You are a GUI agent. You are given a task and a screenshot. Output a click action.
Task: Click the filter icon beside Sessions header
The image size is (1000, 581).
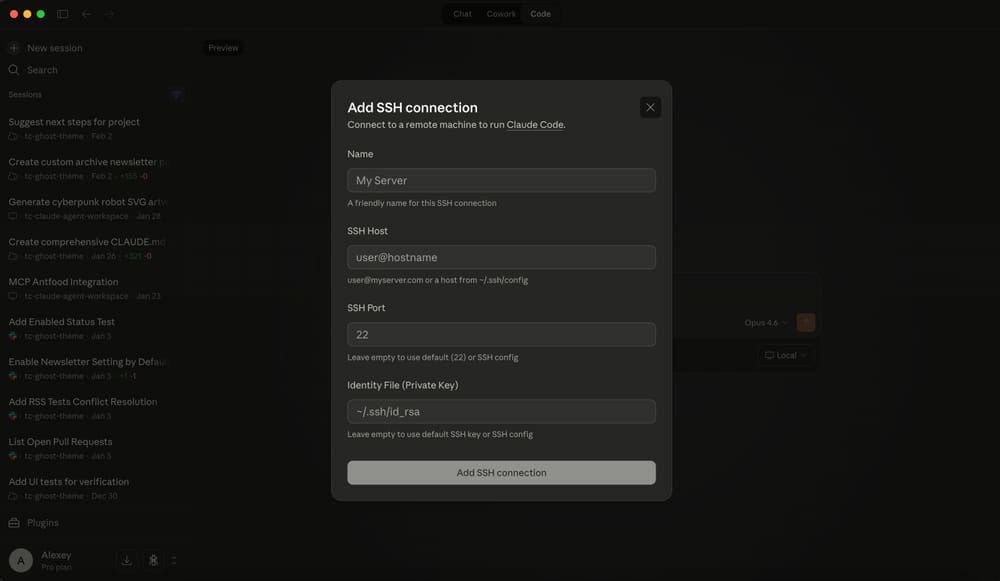(176, 93)
